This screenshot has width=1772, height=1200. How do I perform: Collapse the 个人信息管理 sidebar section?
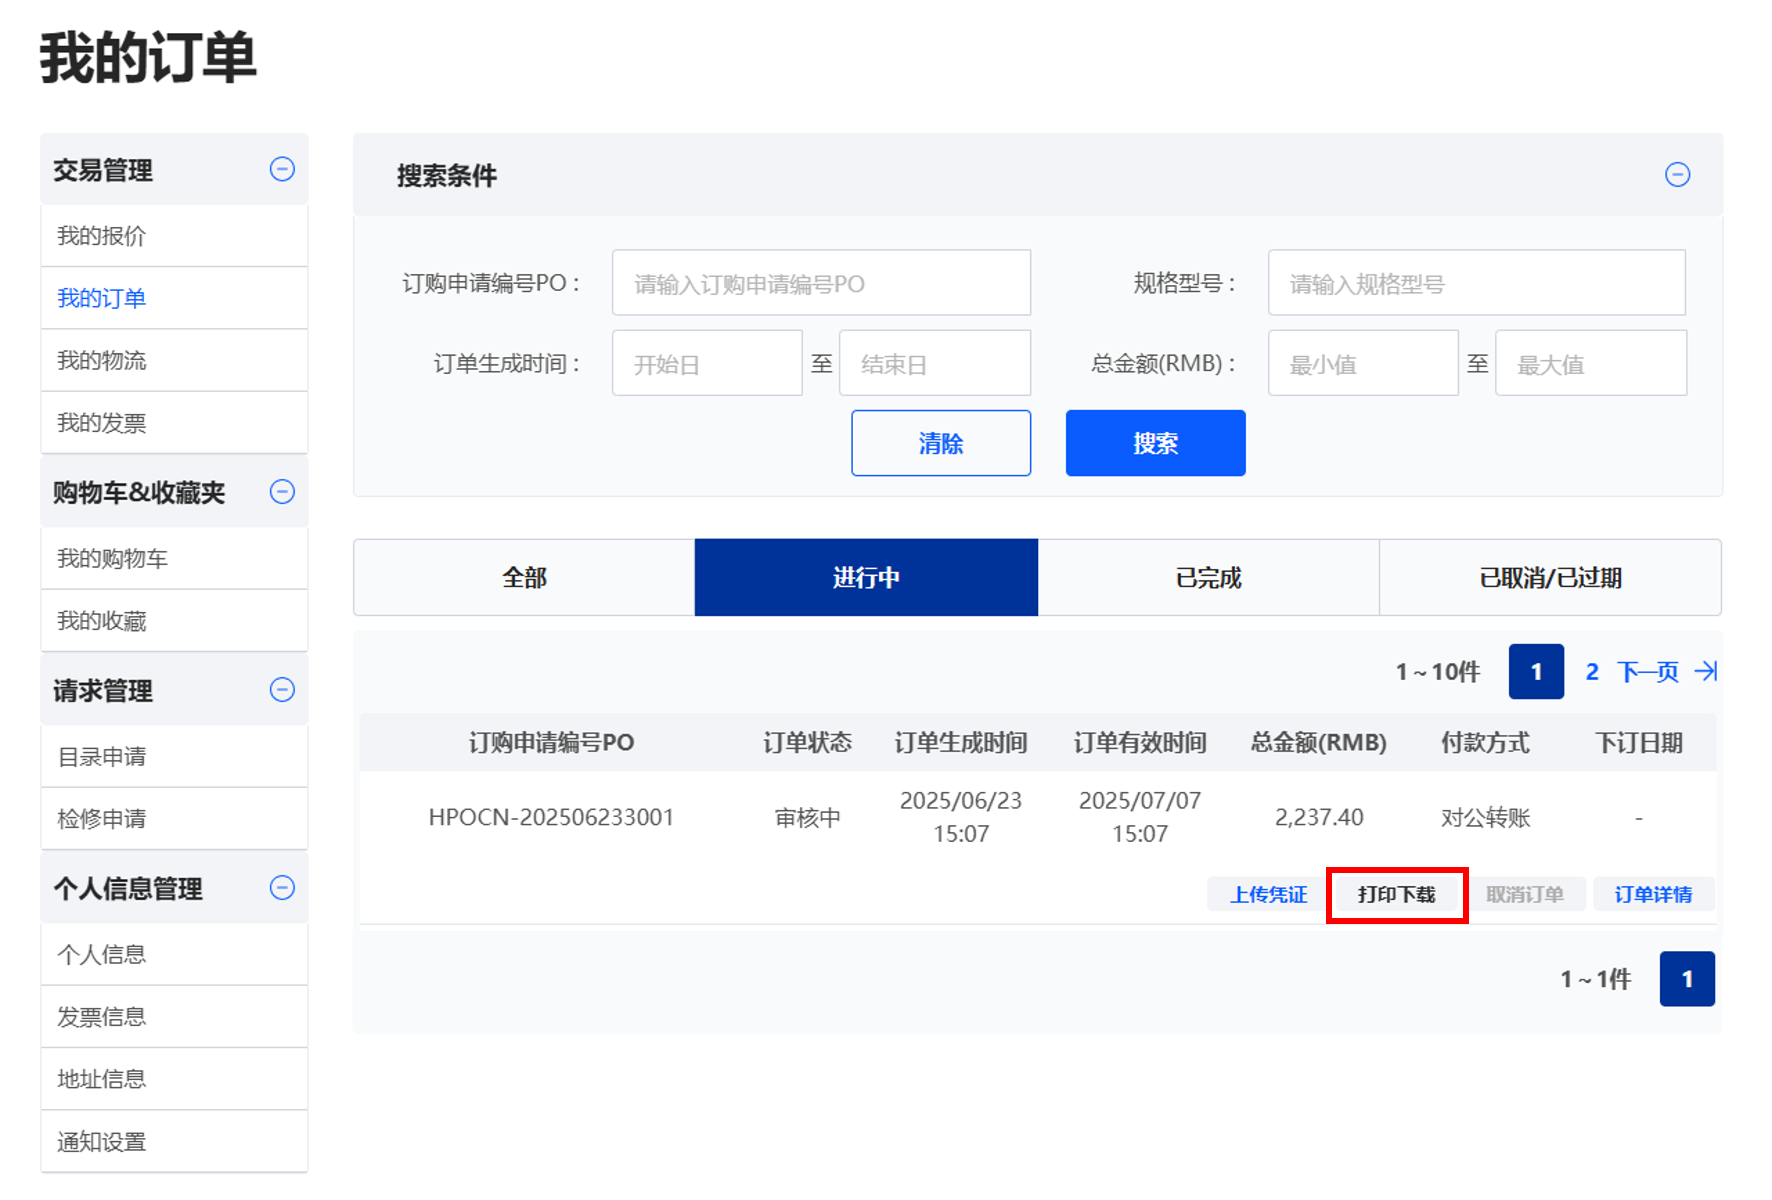pos(282,887)
